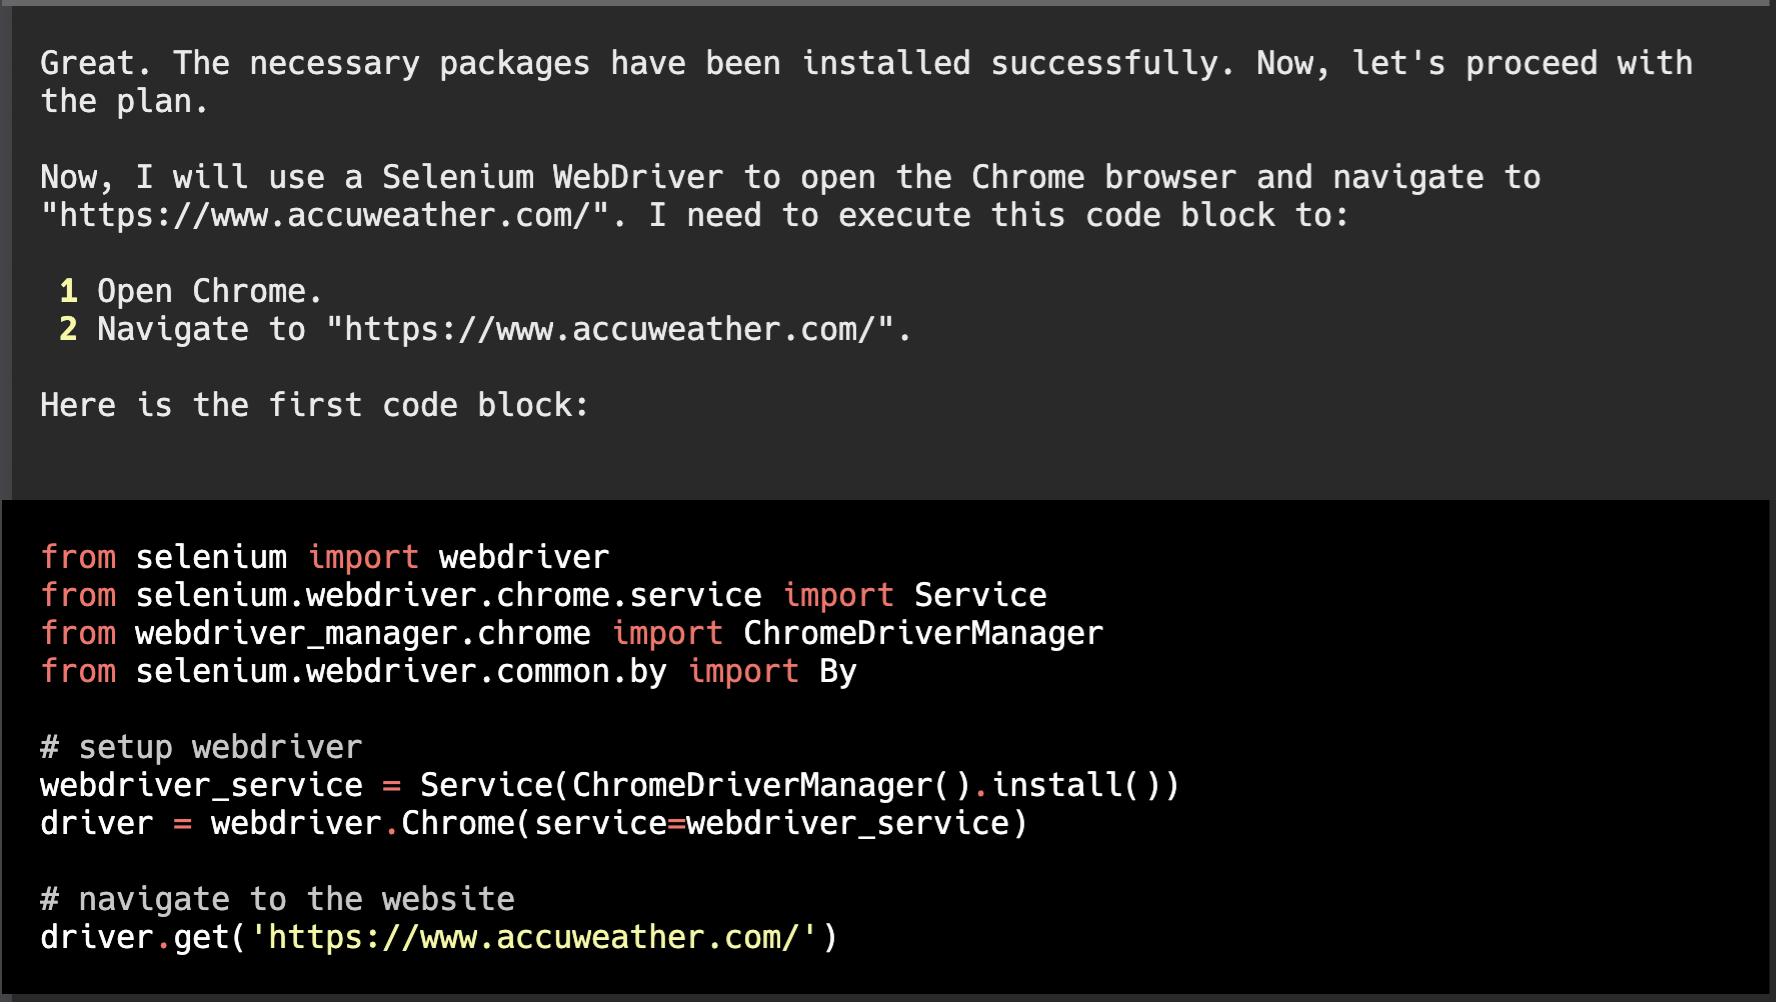Click 'install()' method call in code

1076,785
